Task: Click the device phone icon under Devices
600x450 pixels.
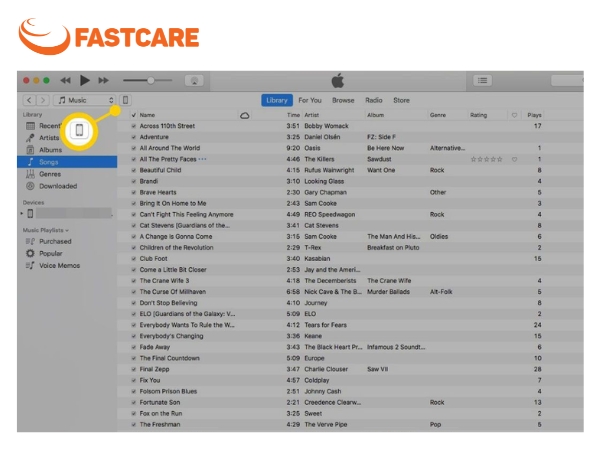Action: (30, 214)
